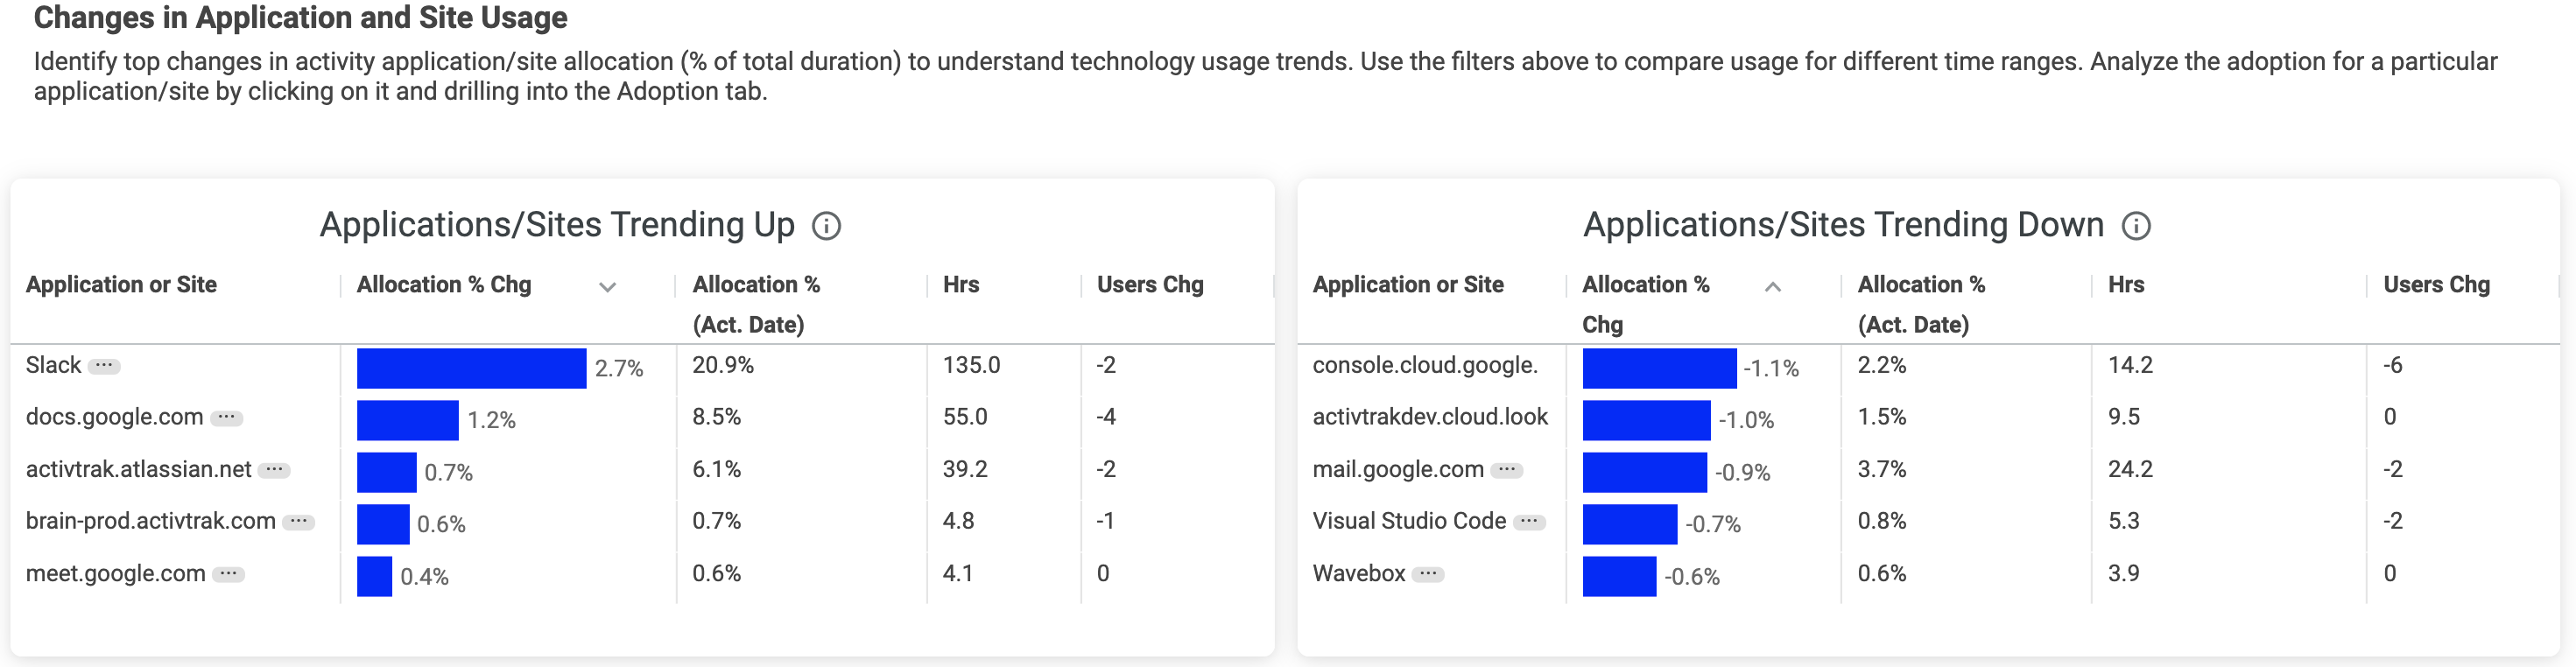The image size is (2576, 667).
Task: Click console.cloud.google -6 users change
Action: 2393,365
